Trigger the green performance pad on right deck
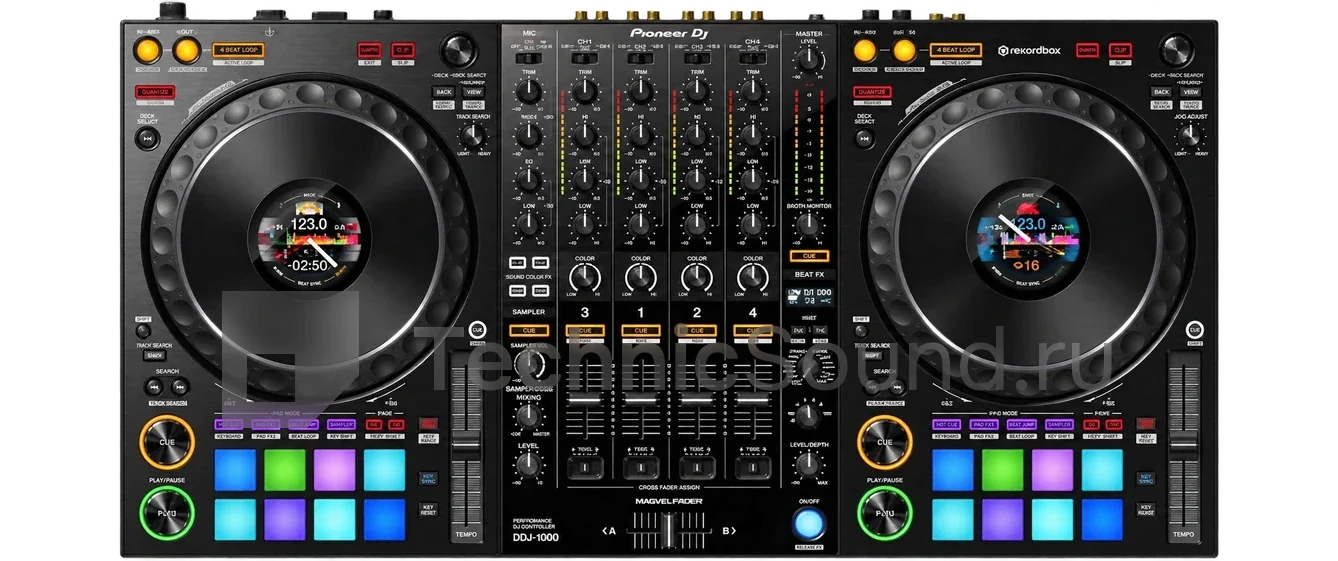Image resolution: width=1338 pixels, height=561 pixels. [1002, 469]
